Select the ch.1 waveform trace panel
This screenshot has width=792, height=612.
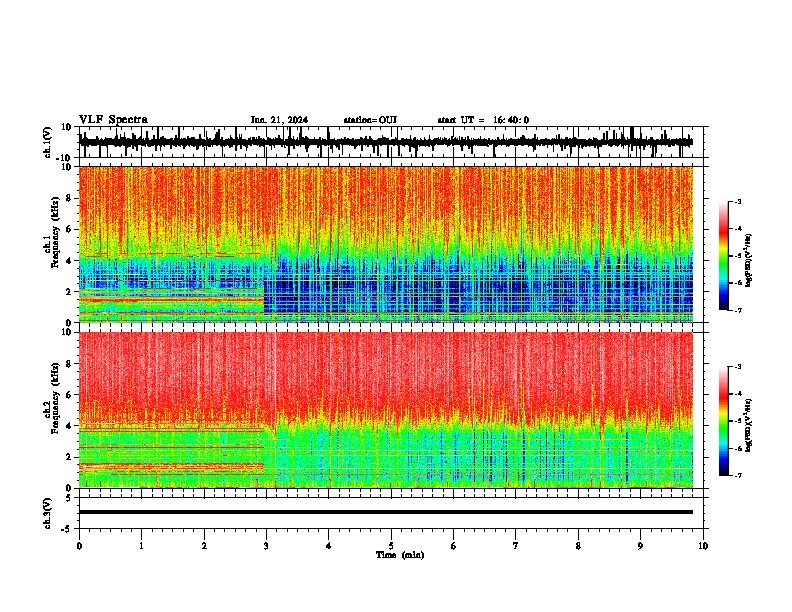click(x=391, y=142)
